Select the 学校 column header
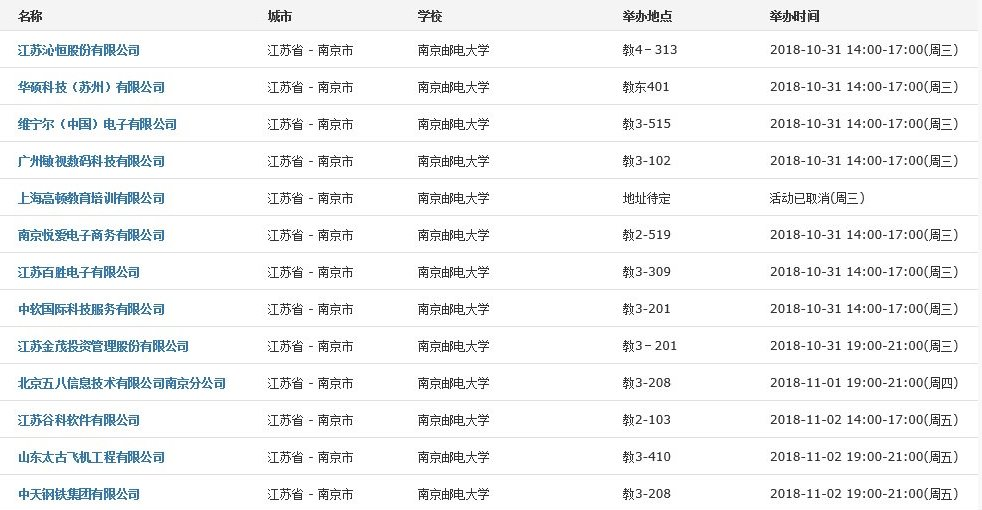Viewport: 982px width, 510px height. pyautogui.click(x=430, y=17)
